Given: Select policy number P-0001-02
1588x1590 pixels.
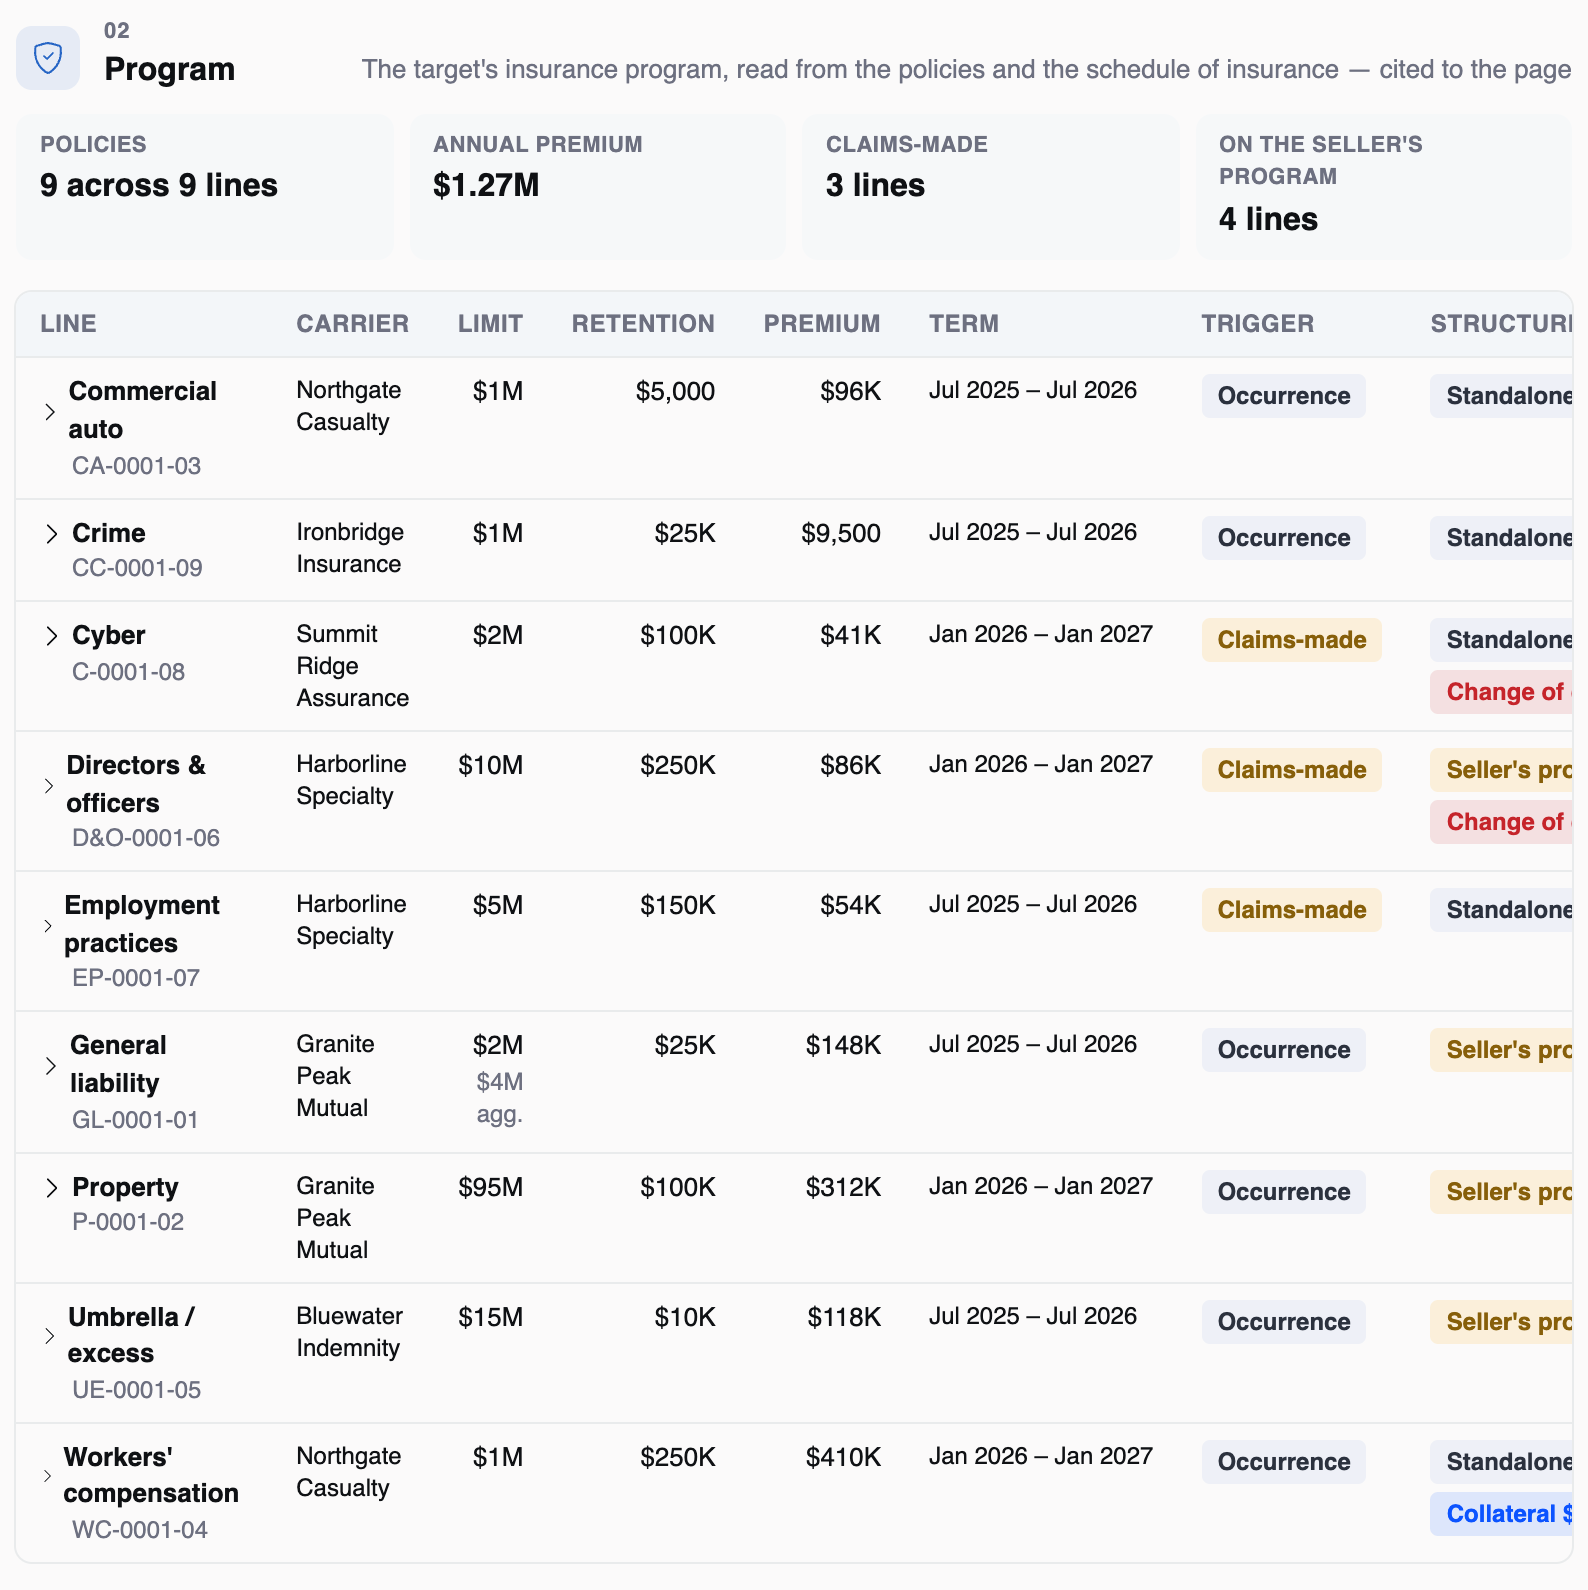Looking at the screenshot, I should [x=128, y=1222].
